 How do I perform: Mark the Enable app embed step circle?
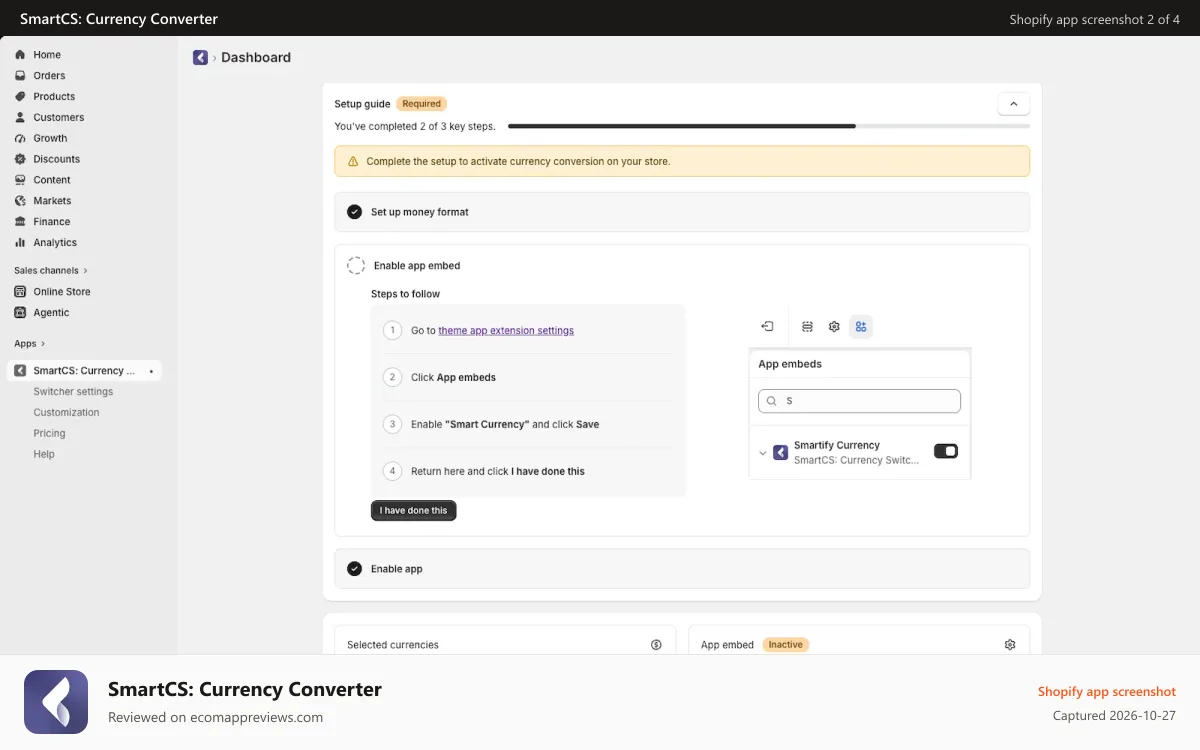[x=356, y=266]
